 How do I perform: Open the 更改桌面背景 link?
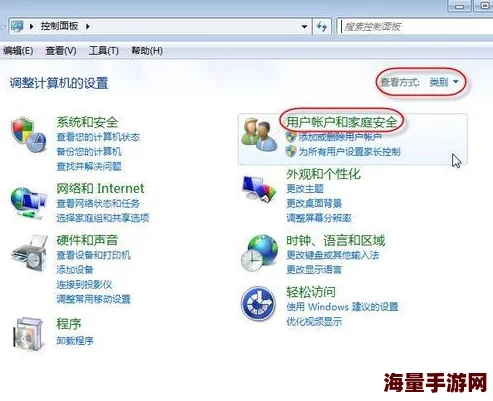coord(314,203)
